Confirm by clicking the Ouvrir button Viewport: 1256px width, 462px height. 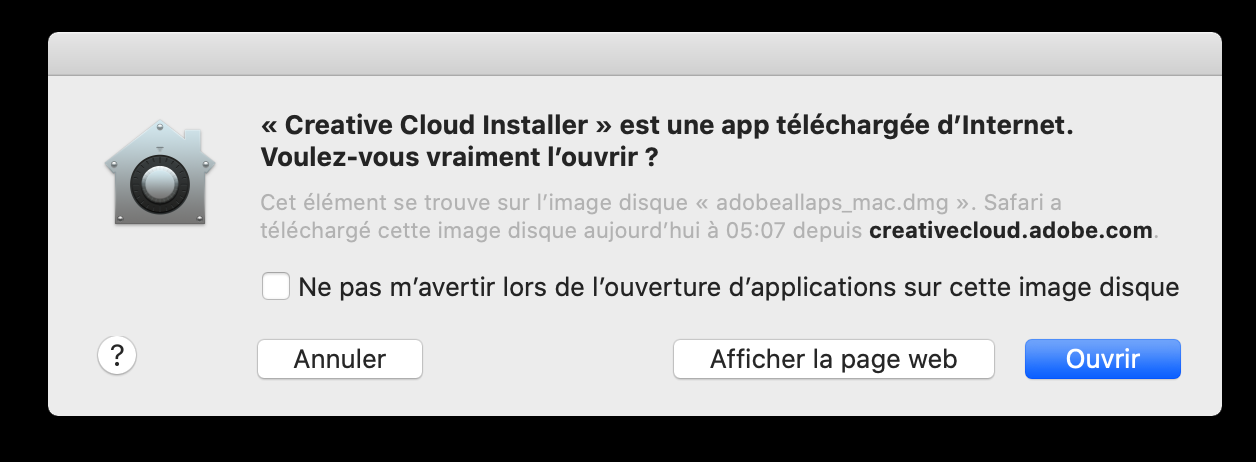pyautogui.click(x=1102, y=359)
